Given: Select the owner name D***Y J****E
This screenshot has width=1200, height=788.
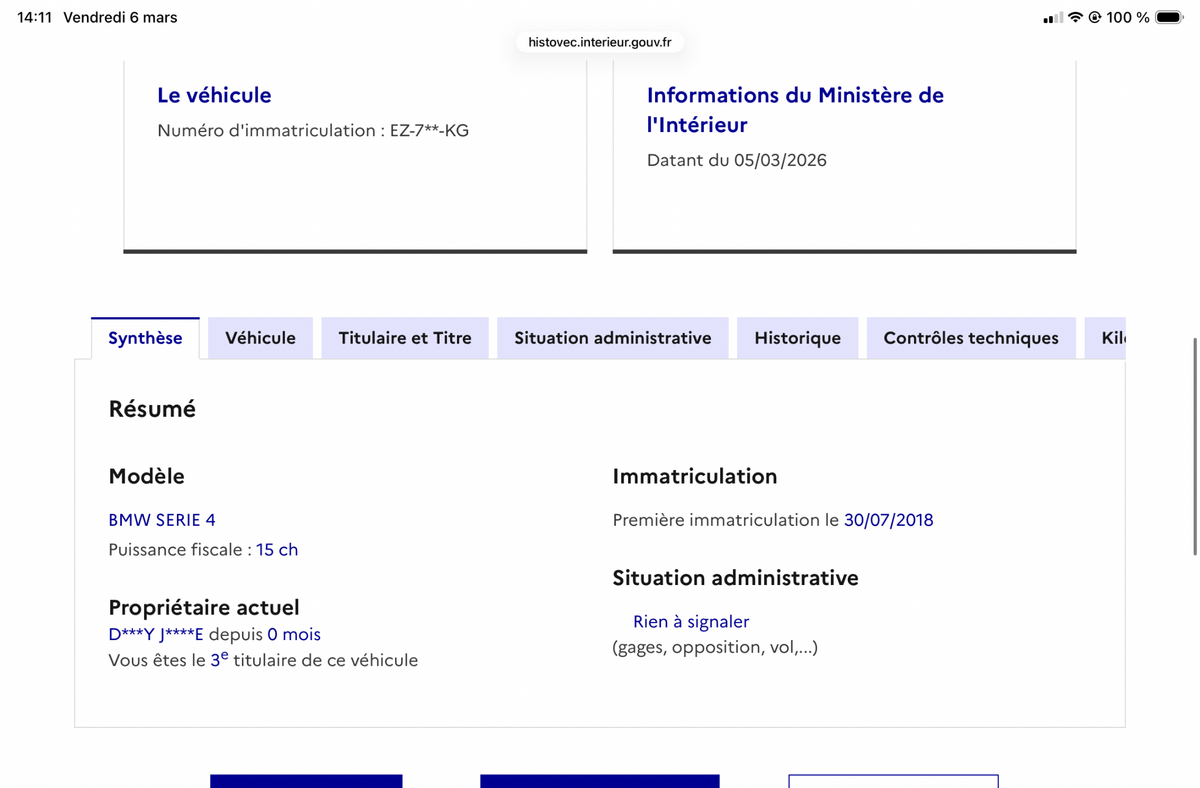Looking at the screenshot, I should tap(156, 634).
